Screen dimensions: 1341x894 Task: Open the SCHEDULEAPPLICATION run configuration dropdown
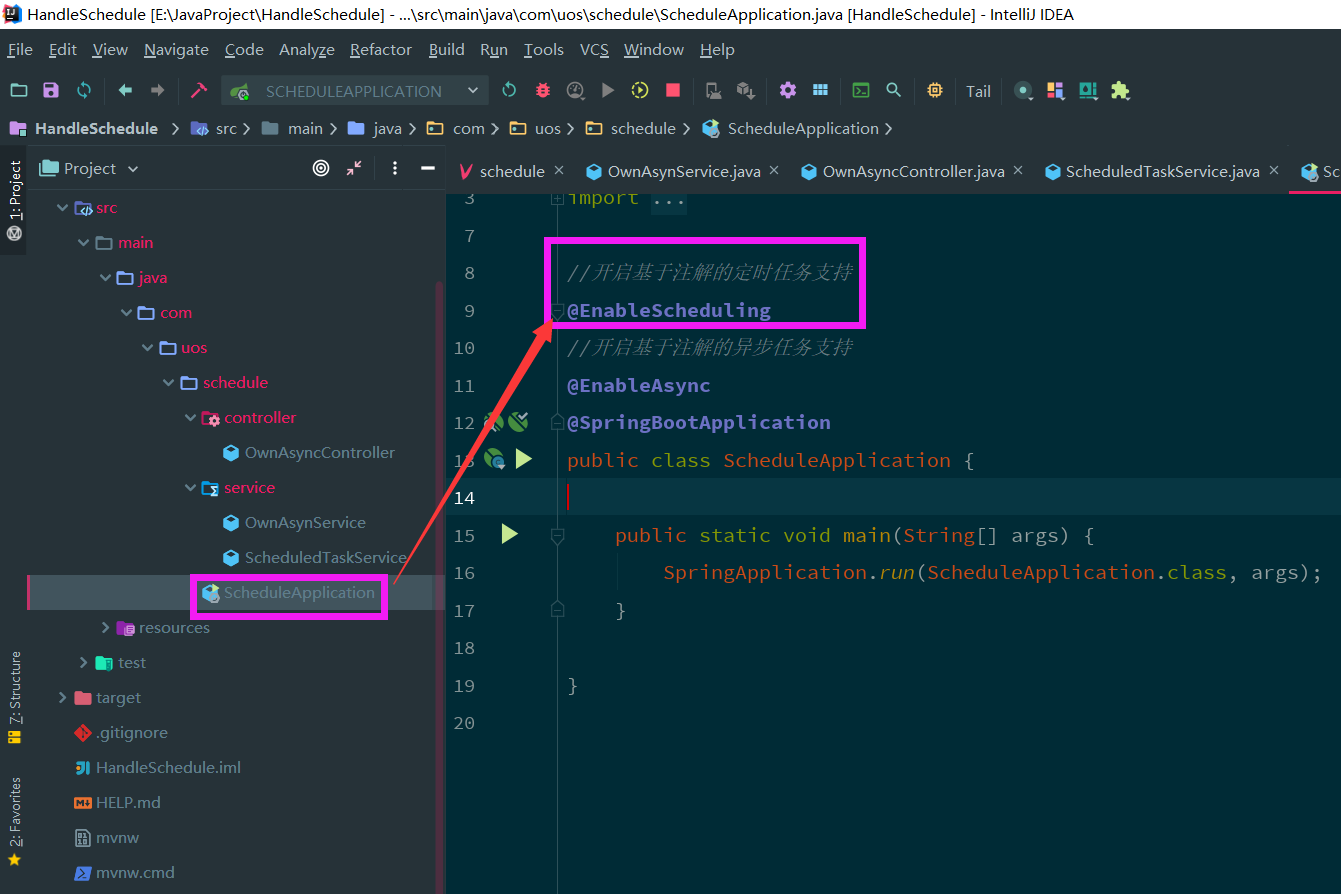pyautogui.click(x=473, y=90)
